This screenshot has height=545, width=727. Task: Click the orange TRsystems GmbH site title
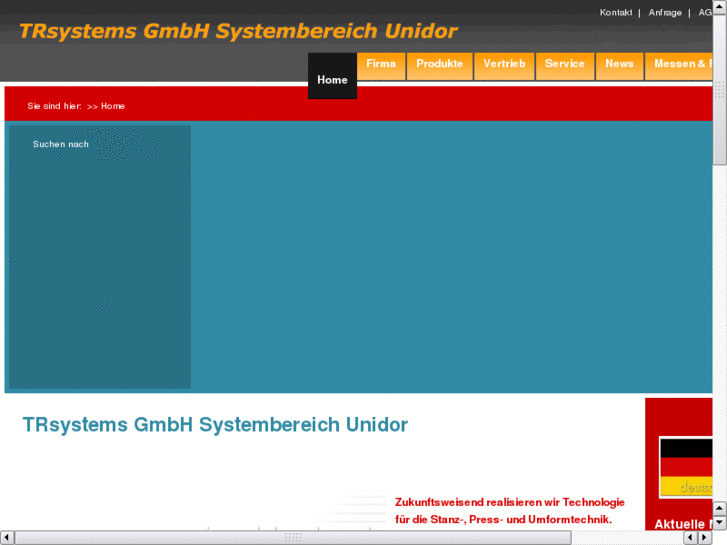[x=238, y=31]
